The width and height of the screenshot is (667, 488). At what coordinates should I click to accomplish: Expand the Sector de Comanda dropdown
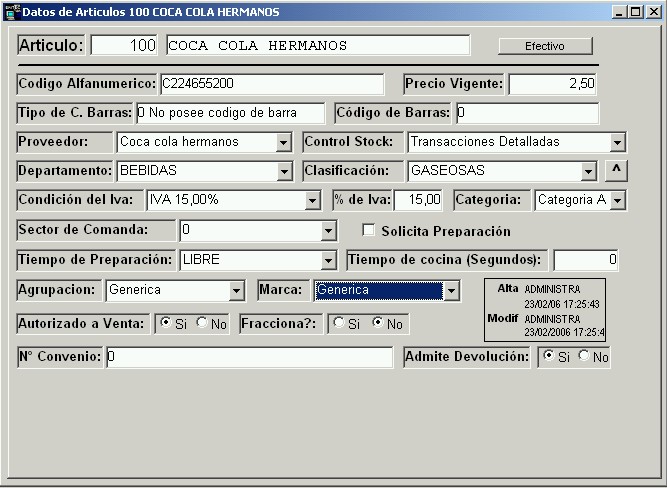[x=328, y=231]
